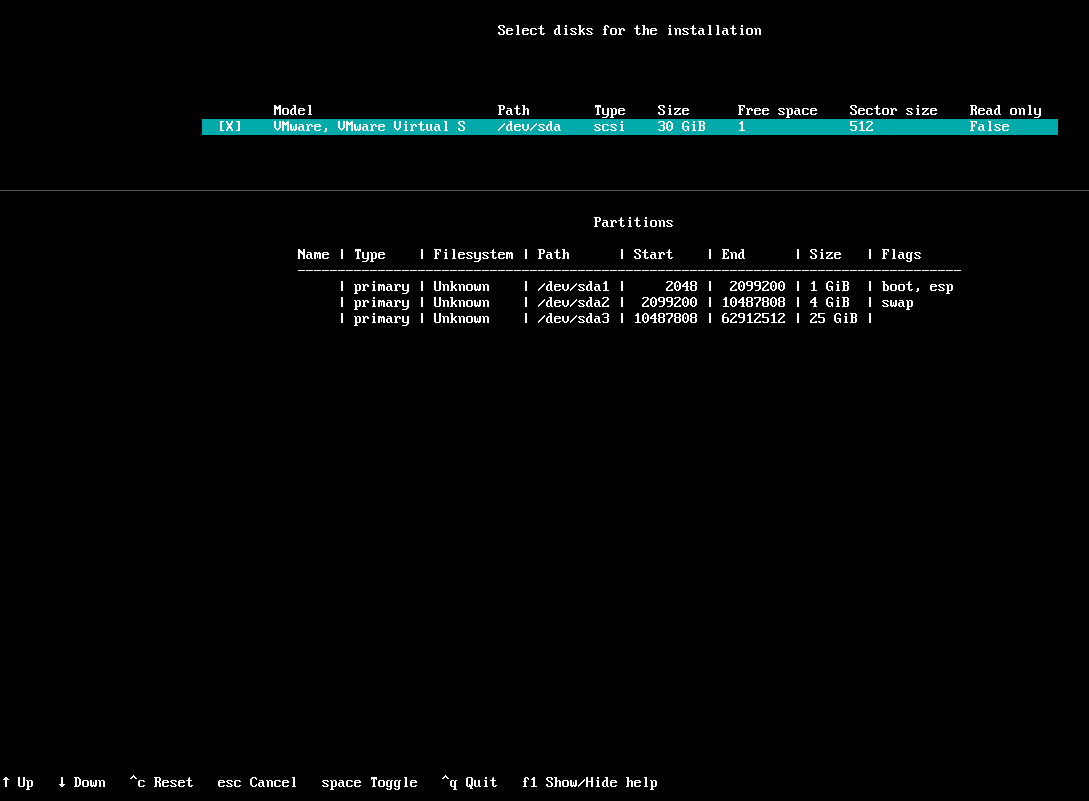Click the space Toggle shortcut label
This screenshot has width=1089, height=801.
coord(369,783)
